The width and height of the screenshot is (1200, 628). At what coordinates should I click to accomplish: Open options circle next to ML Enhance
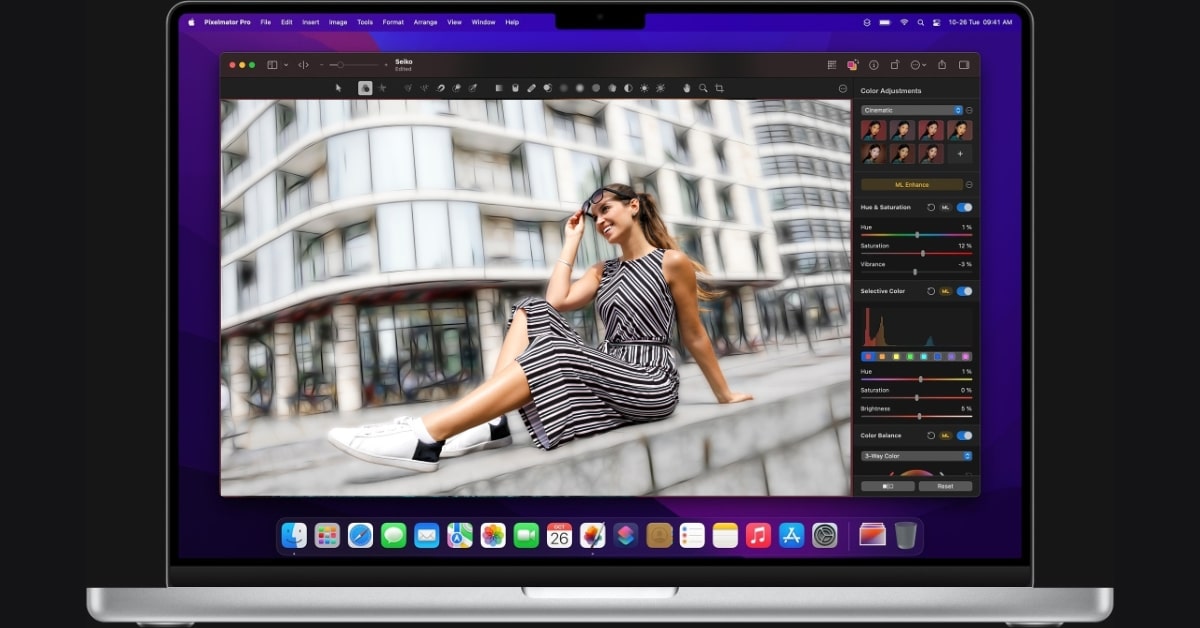(969, 184)
